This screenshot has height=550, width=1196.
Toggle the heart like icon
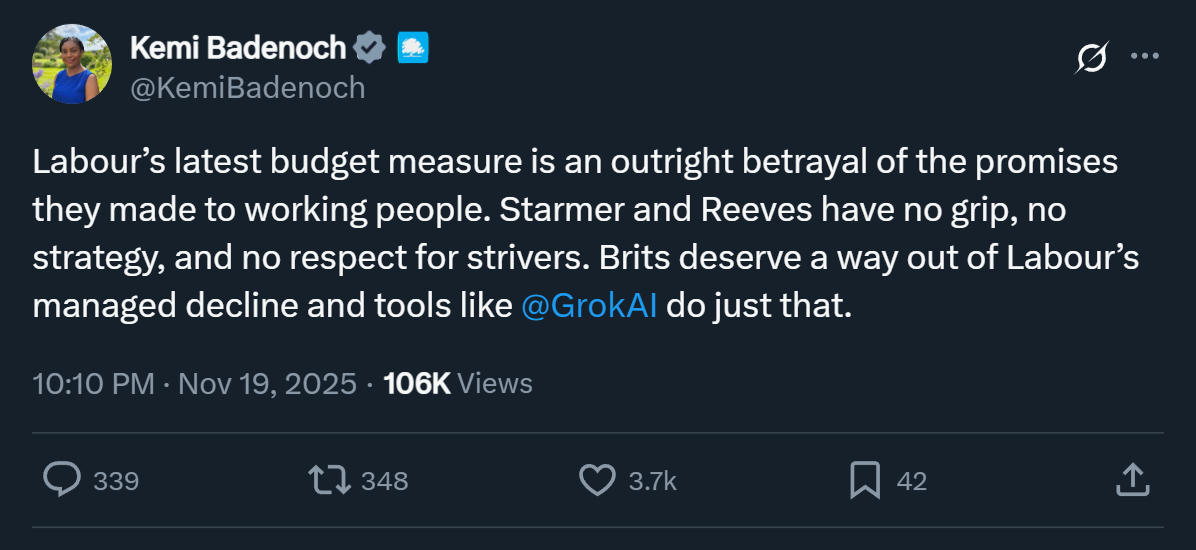[x=597, y=480]
